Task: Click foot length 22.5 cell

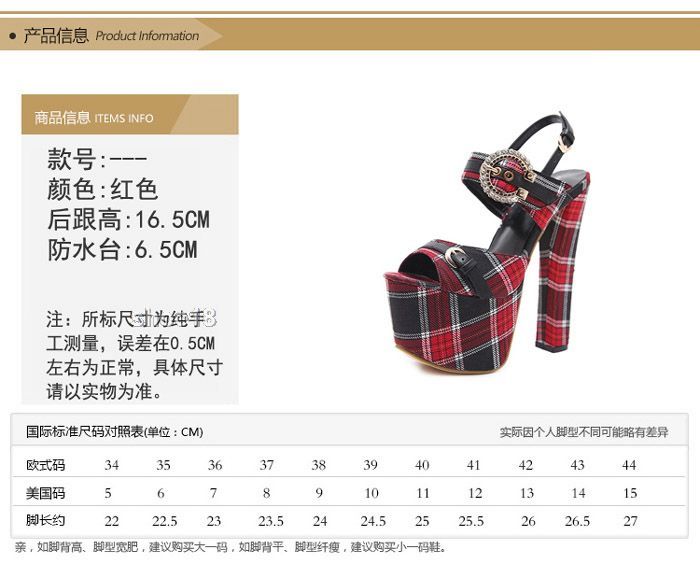Action: [165, 521]
